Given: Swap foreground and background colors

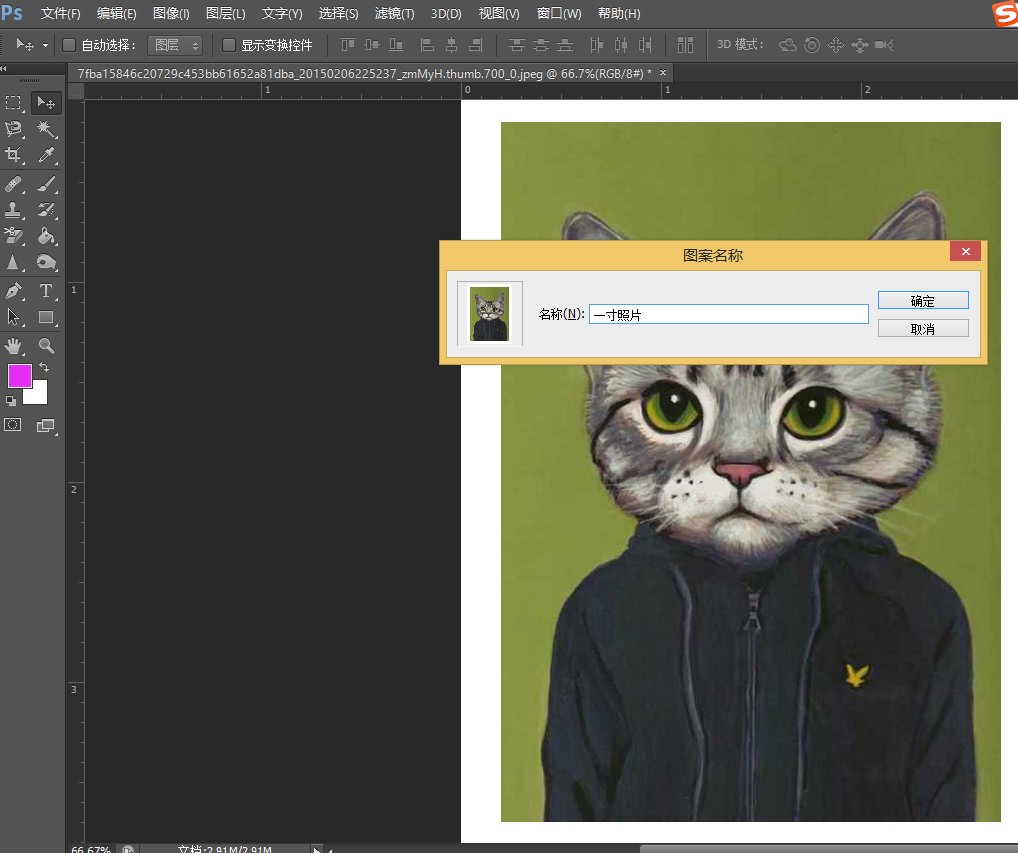Looking at the screenshot, I should pyautogui.click(x=44, y=367).
